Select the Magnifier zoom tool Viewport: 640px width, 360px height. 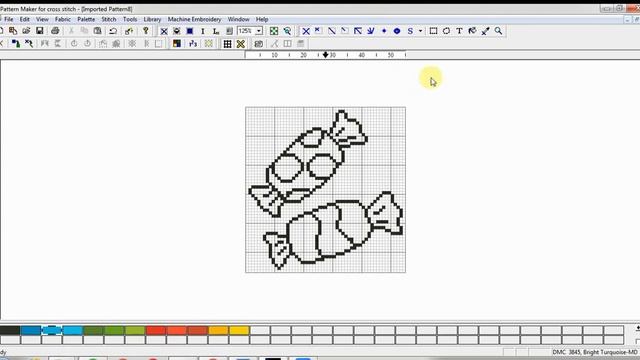(498, 31)
